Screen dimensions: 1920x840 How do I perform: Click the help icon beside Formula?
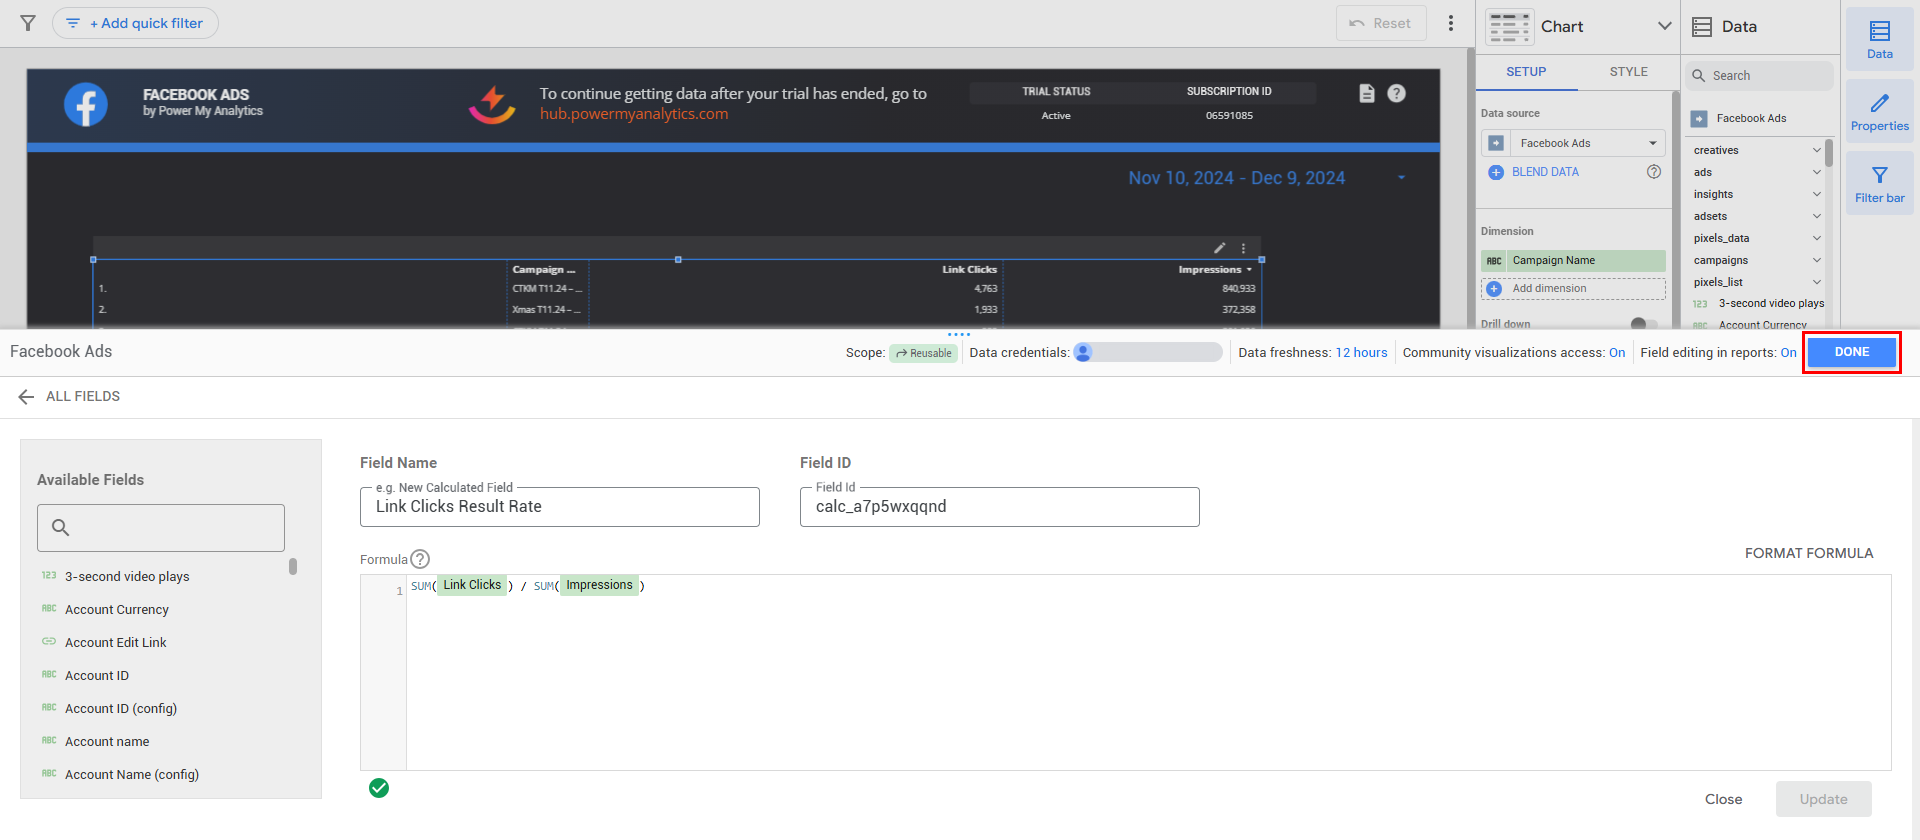click(x=420, y=559)
